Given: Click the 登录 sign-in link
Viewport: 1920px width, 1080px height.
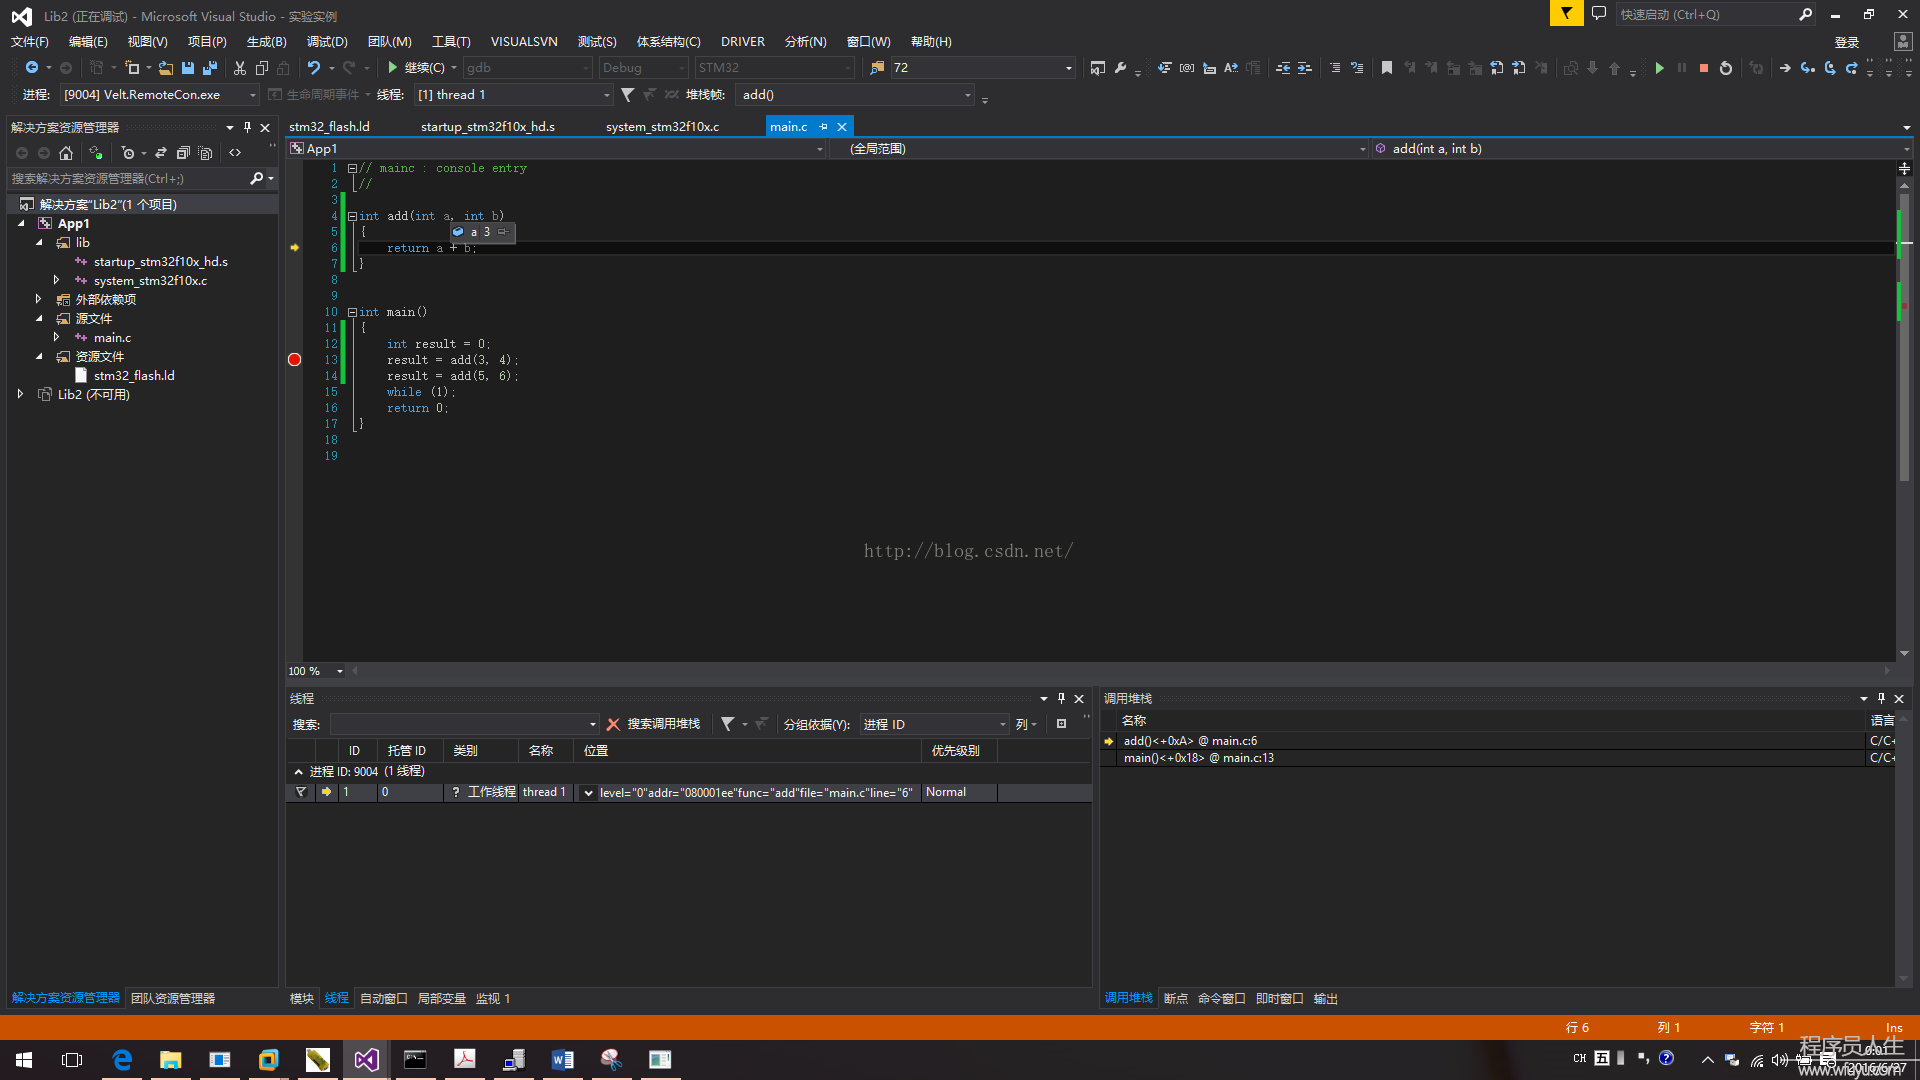Looking at the screenshot, I should tap(1846, 42).
